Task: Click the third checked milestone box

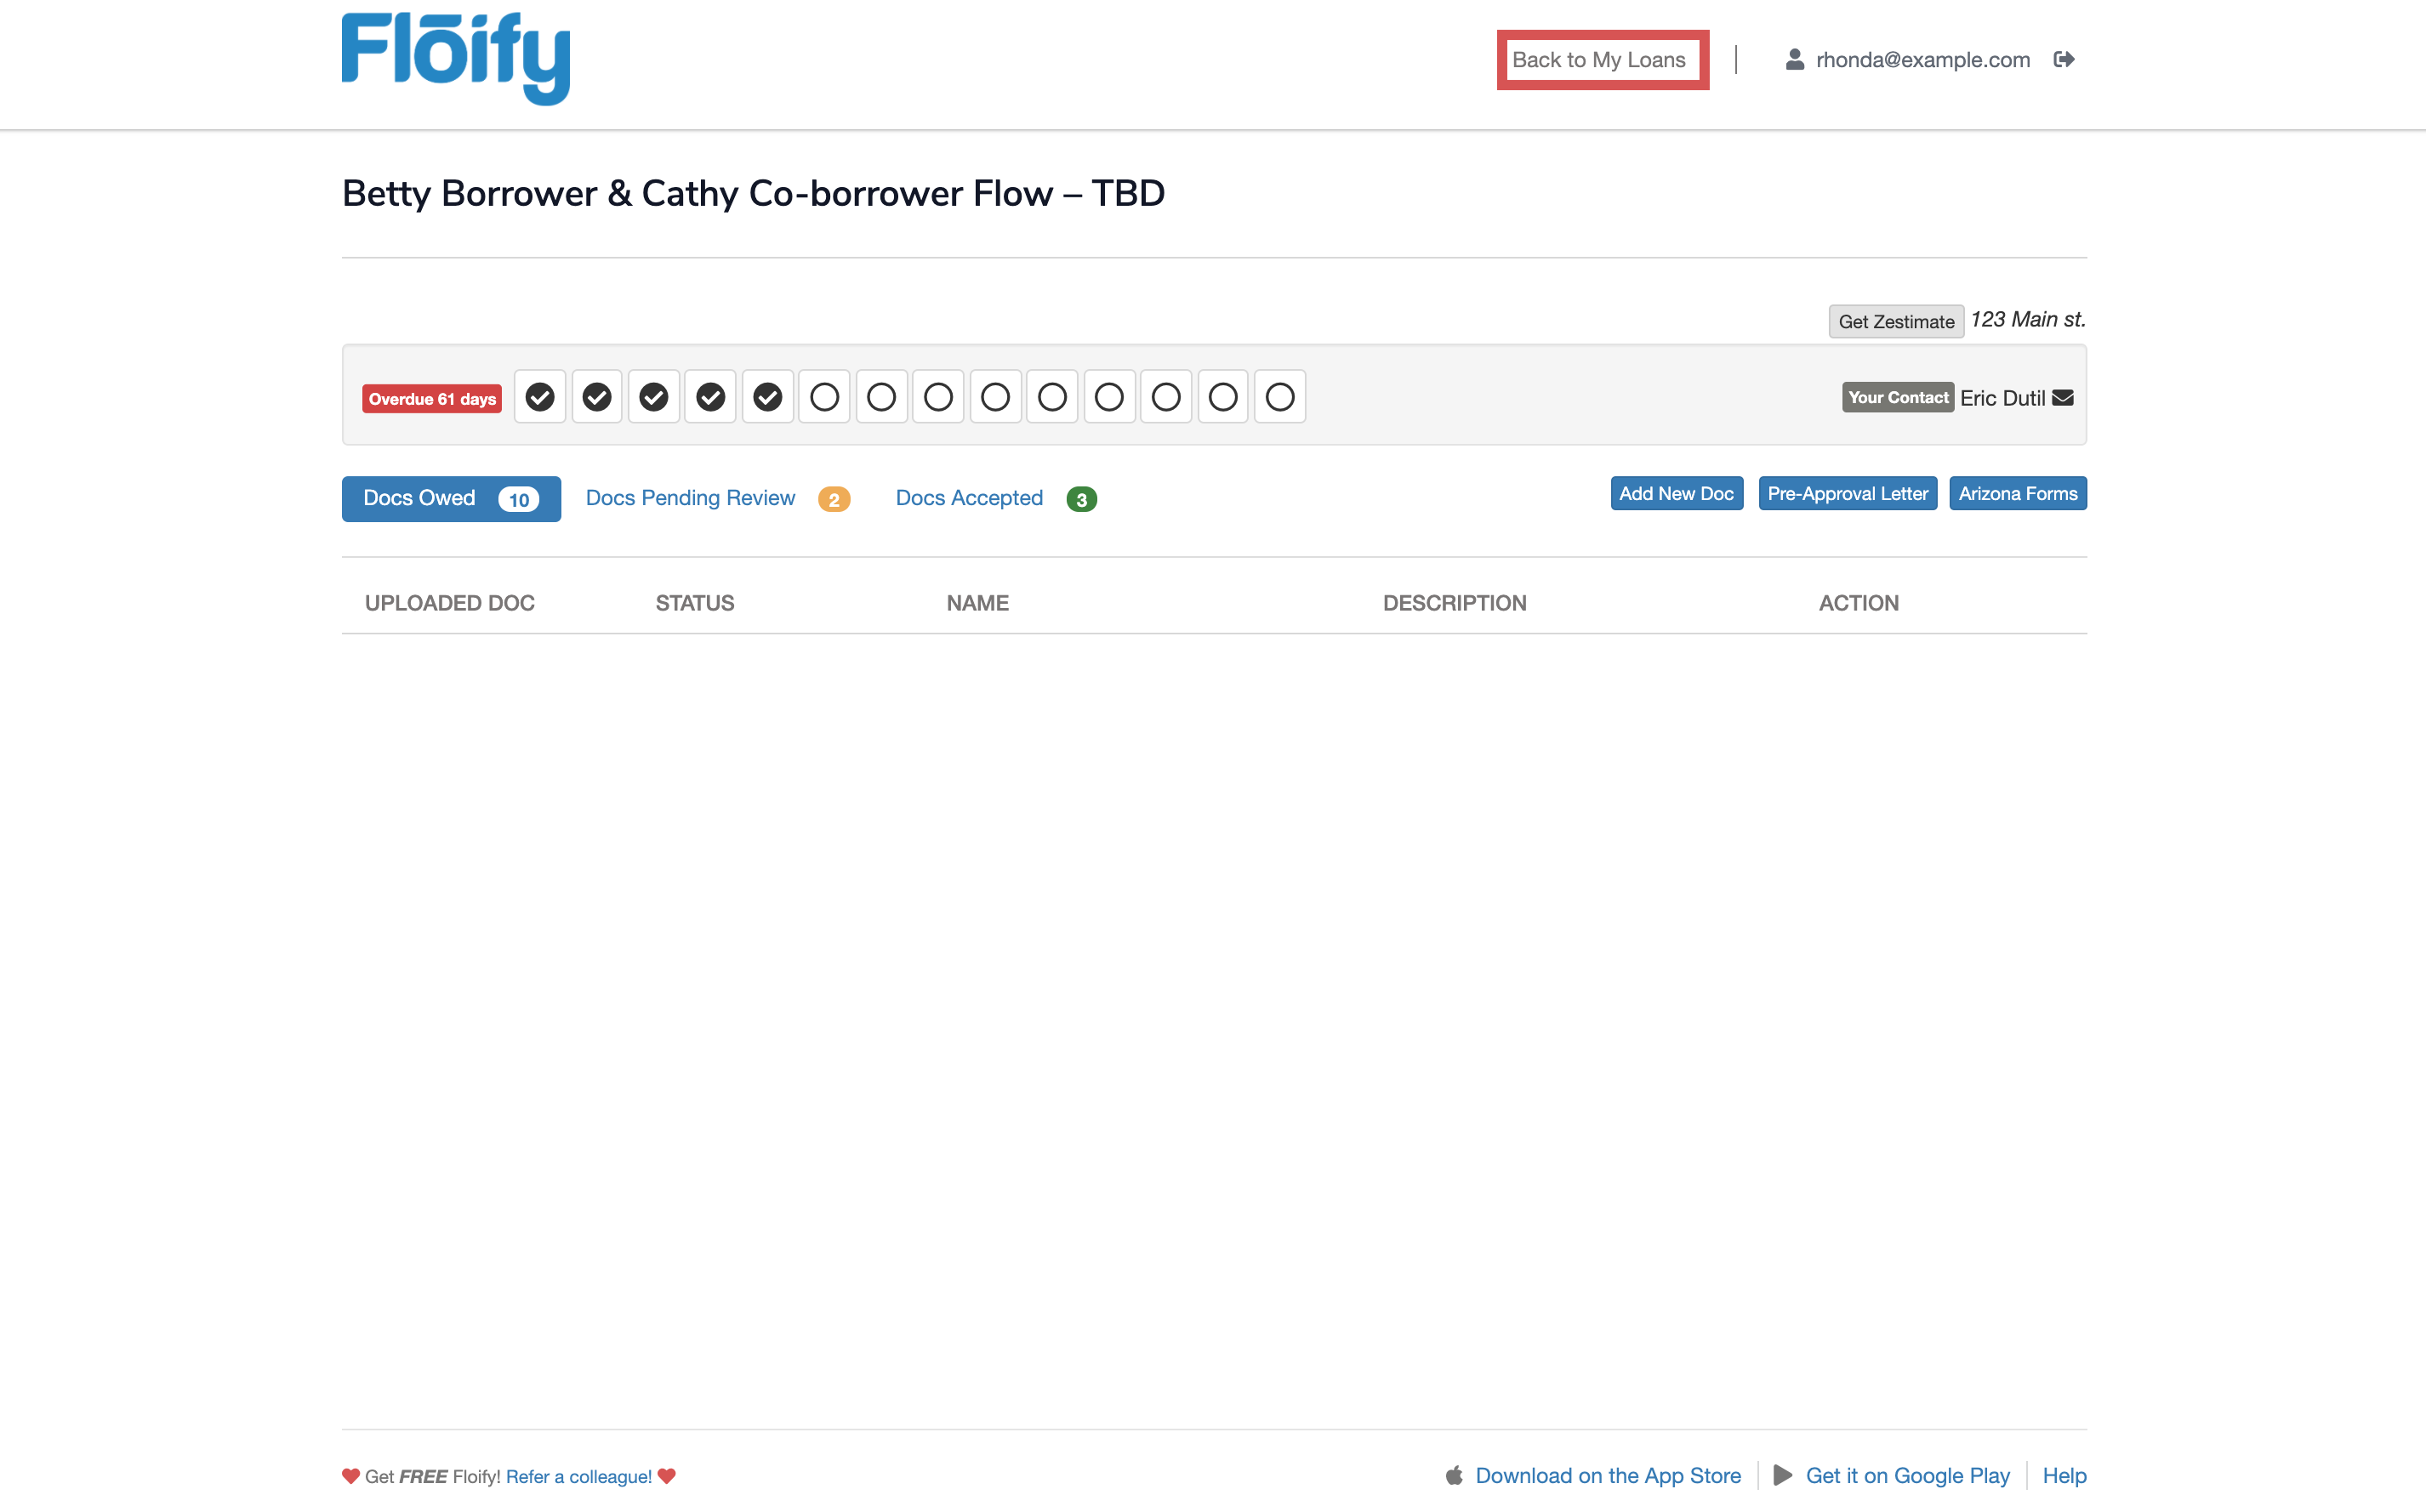Action: 654,397
